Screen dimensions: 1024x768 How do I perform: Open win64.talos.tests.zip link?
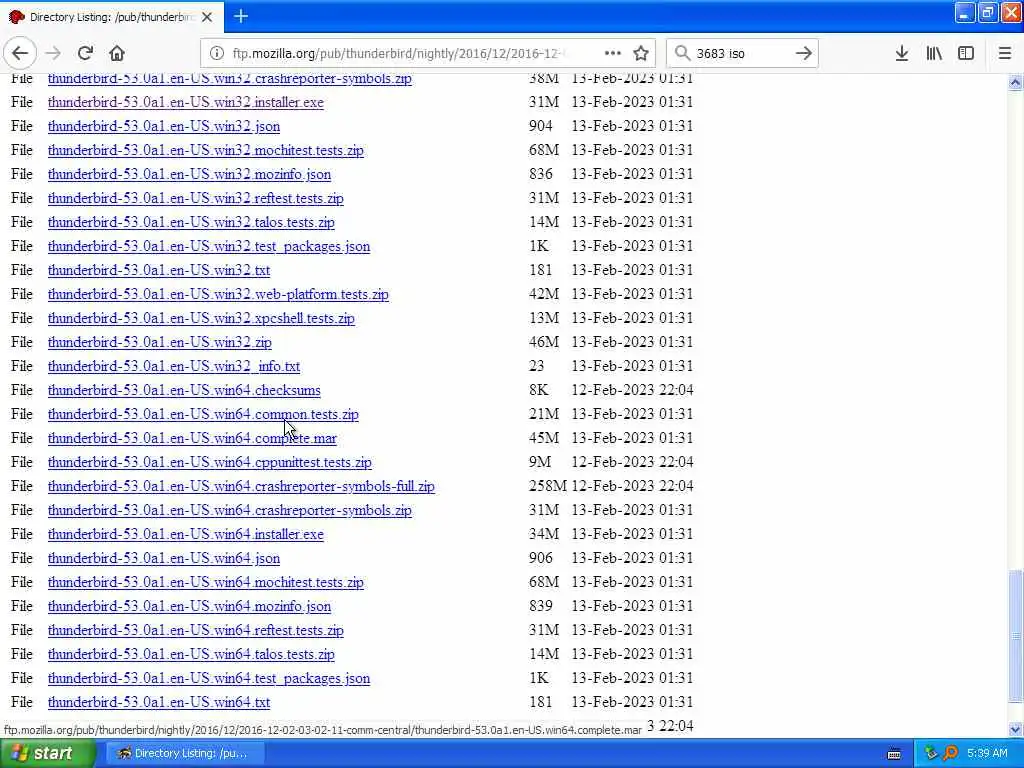[x=191, y=654]
